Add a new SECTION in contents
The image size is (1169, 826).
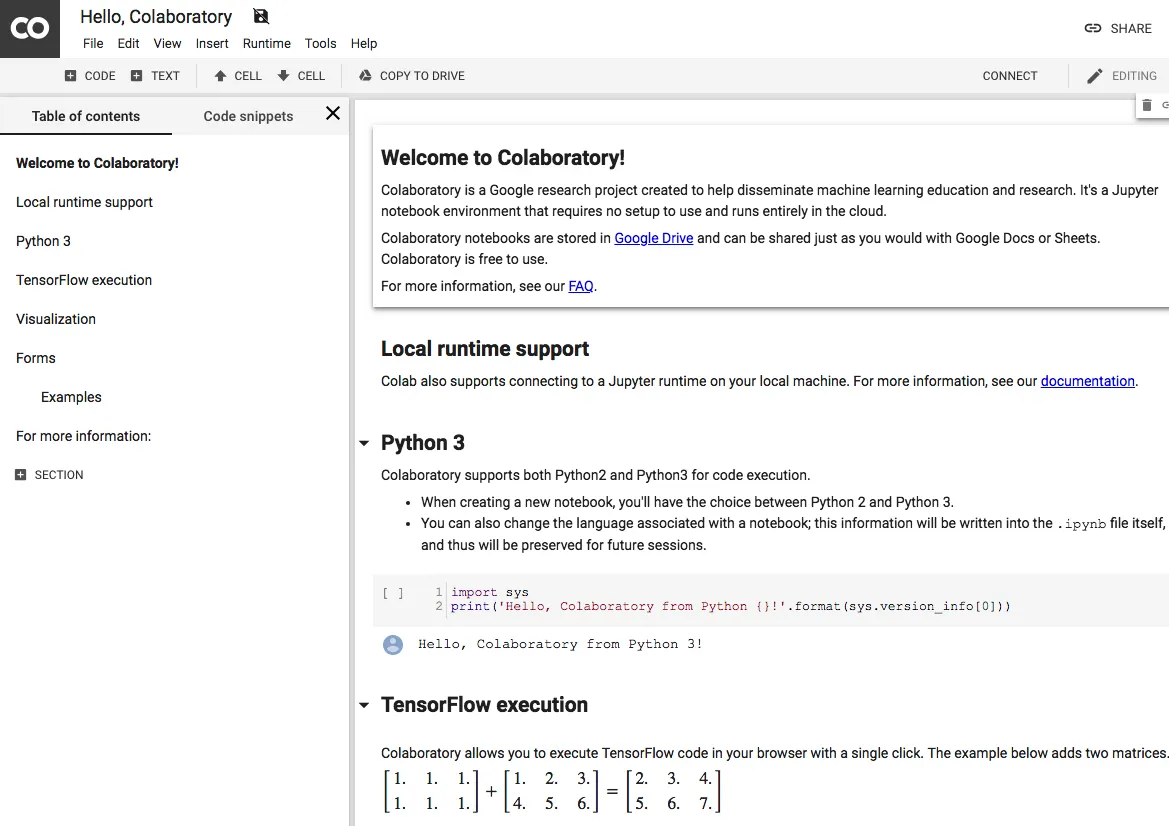(49, 475)
